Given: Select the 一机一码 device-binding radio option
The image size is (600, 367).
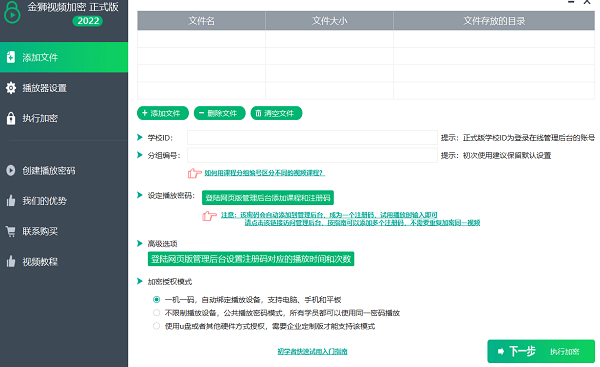Looking at the screenshot, I should click(x=156, y=300).
